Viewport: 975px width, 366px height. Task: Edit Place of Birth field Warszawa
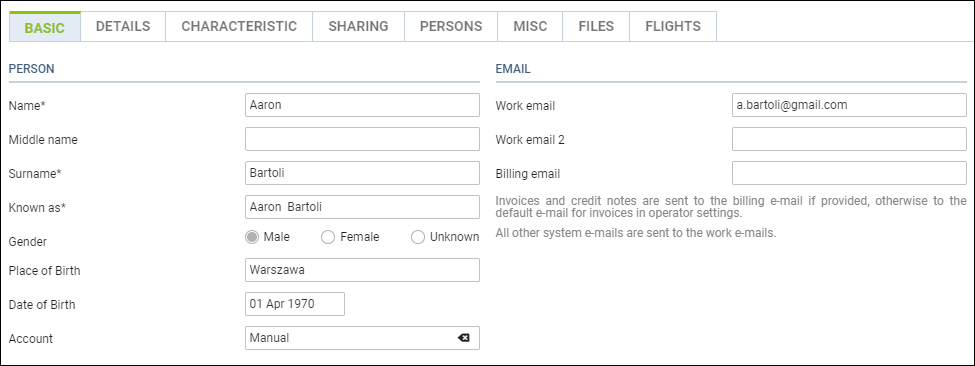pyautogui.click(x=363, y=270)
